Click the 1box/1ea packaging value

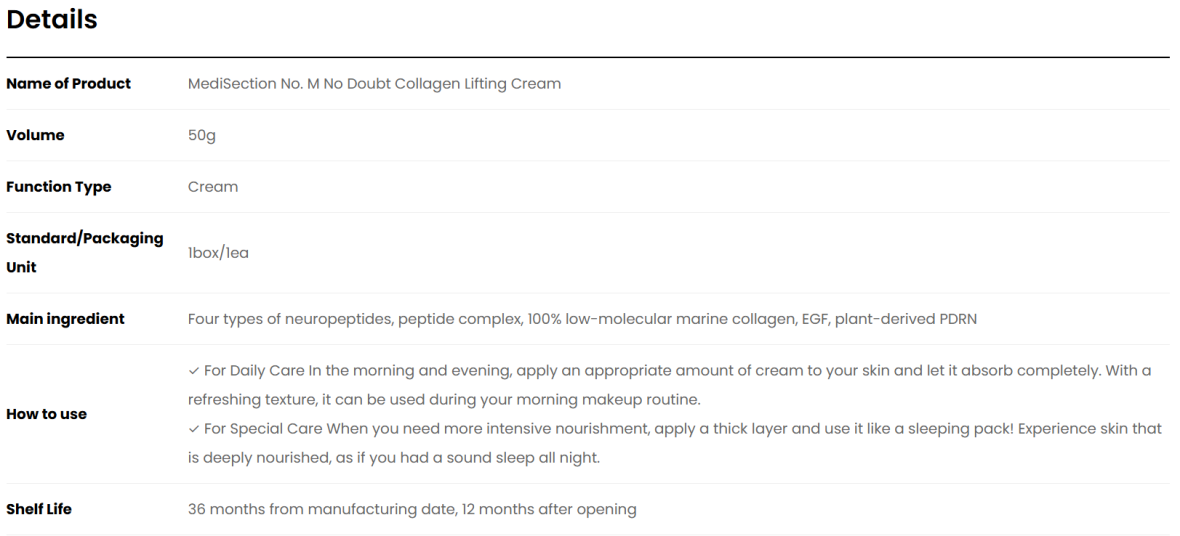point(218,253)
